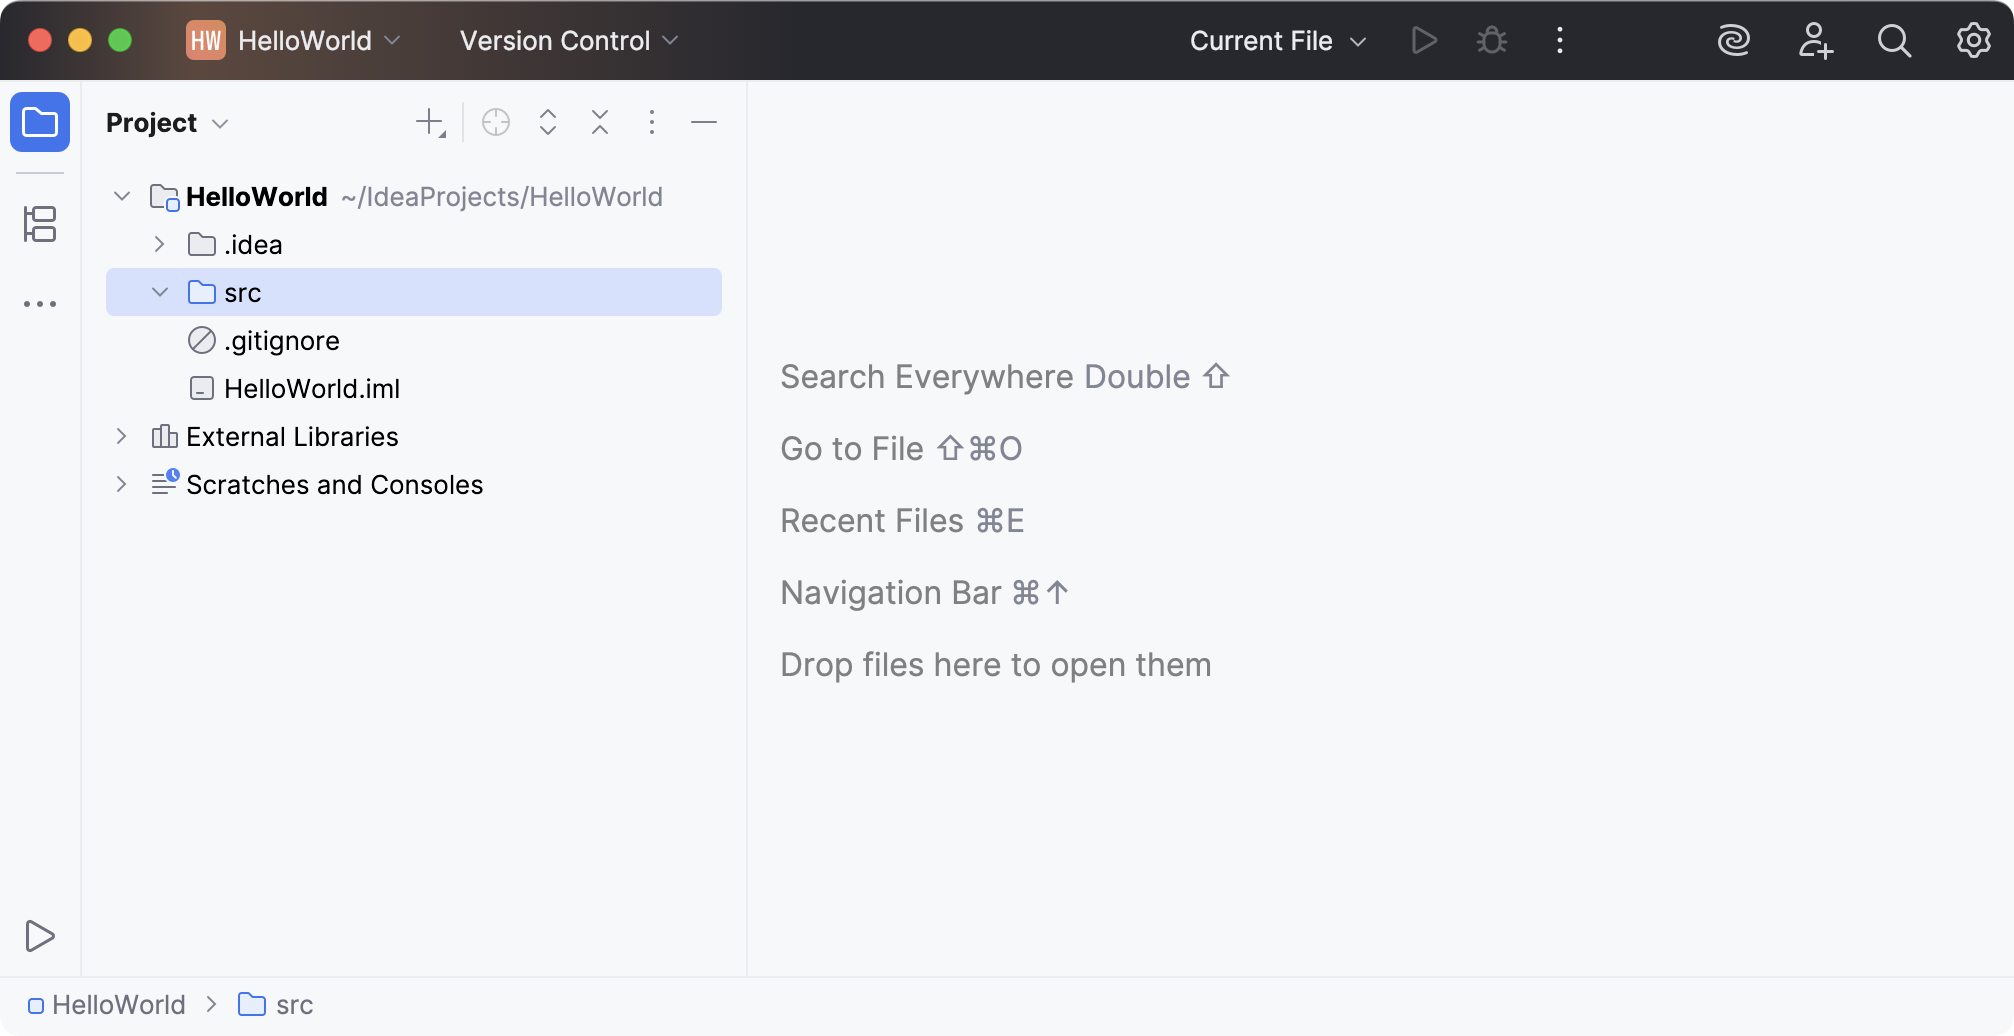Click the Debug bug icon

[x=1492, y=41]
